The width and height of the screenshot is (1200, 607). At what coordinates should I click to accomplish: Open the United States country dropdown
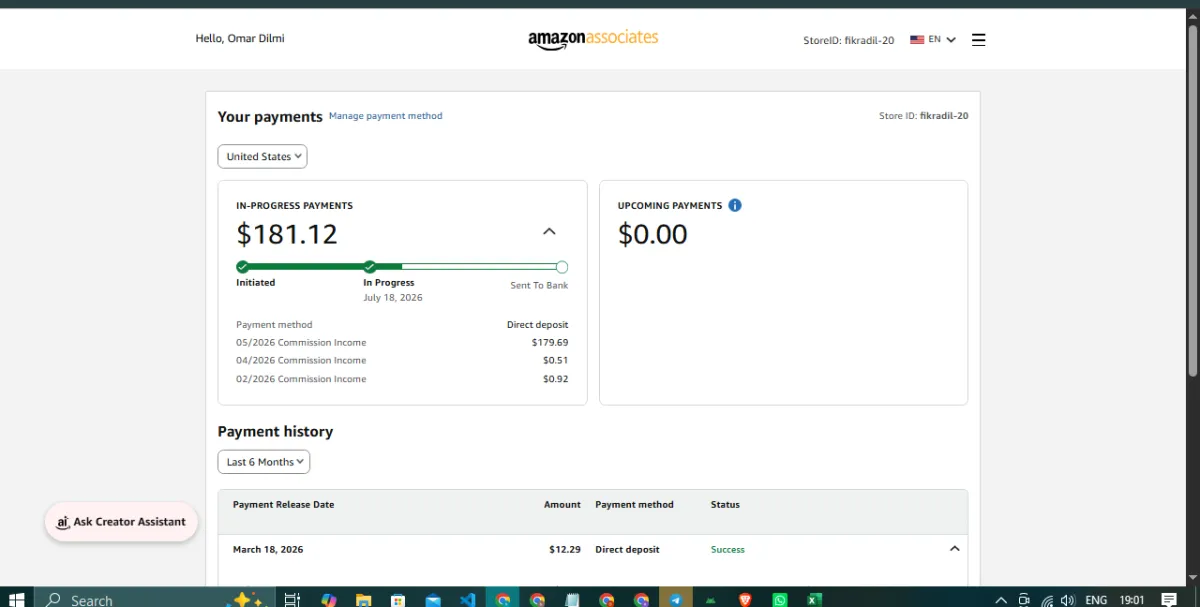pyautogui.click(x=262, y=156)
